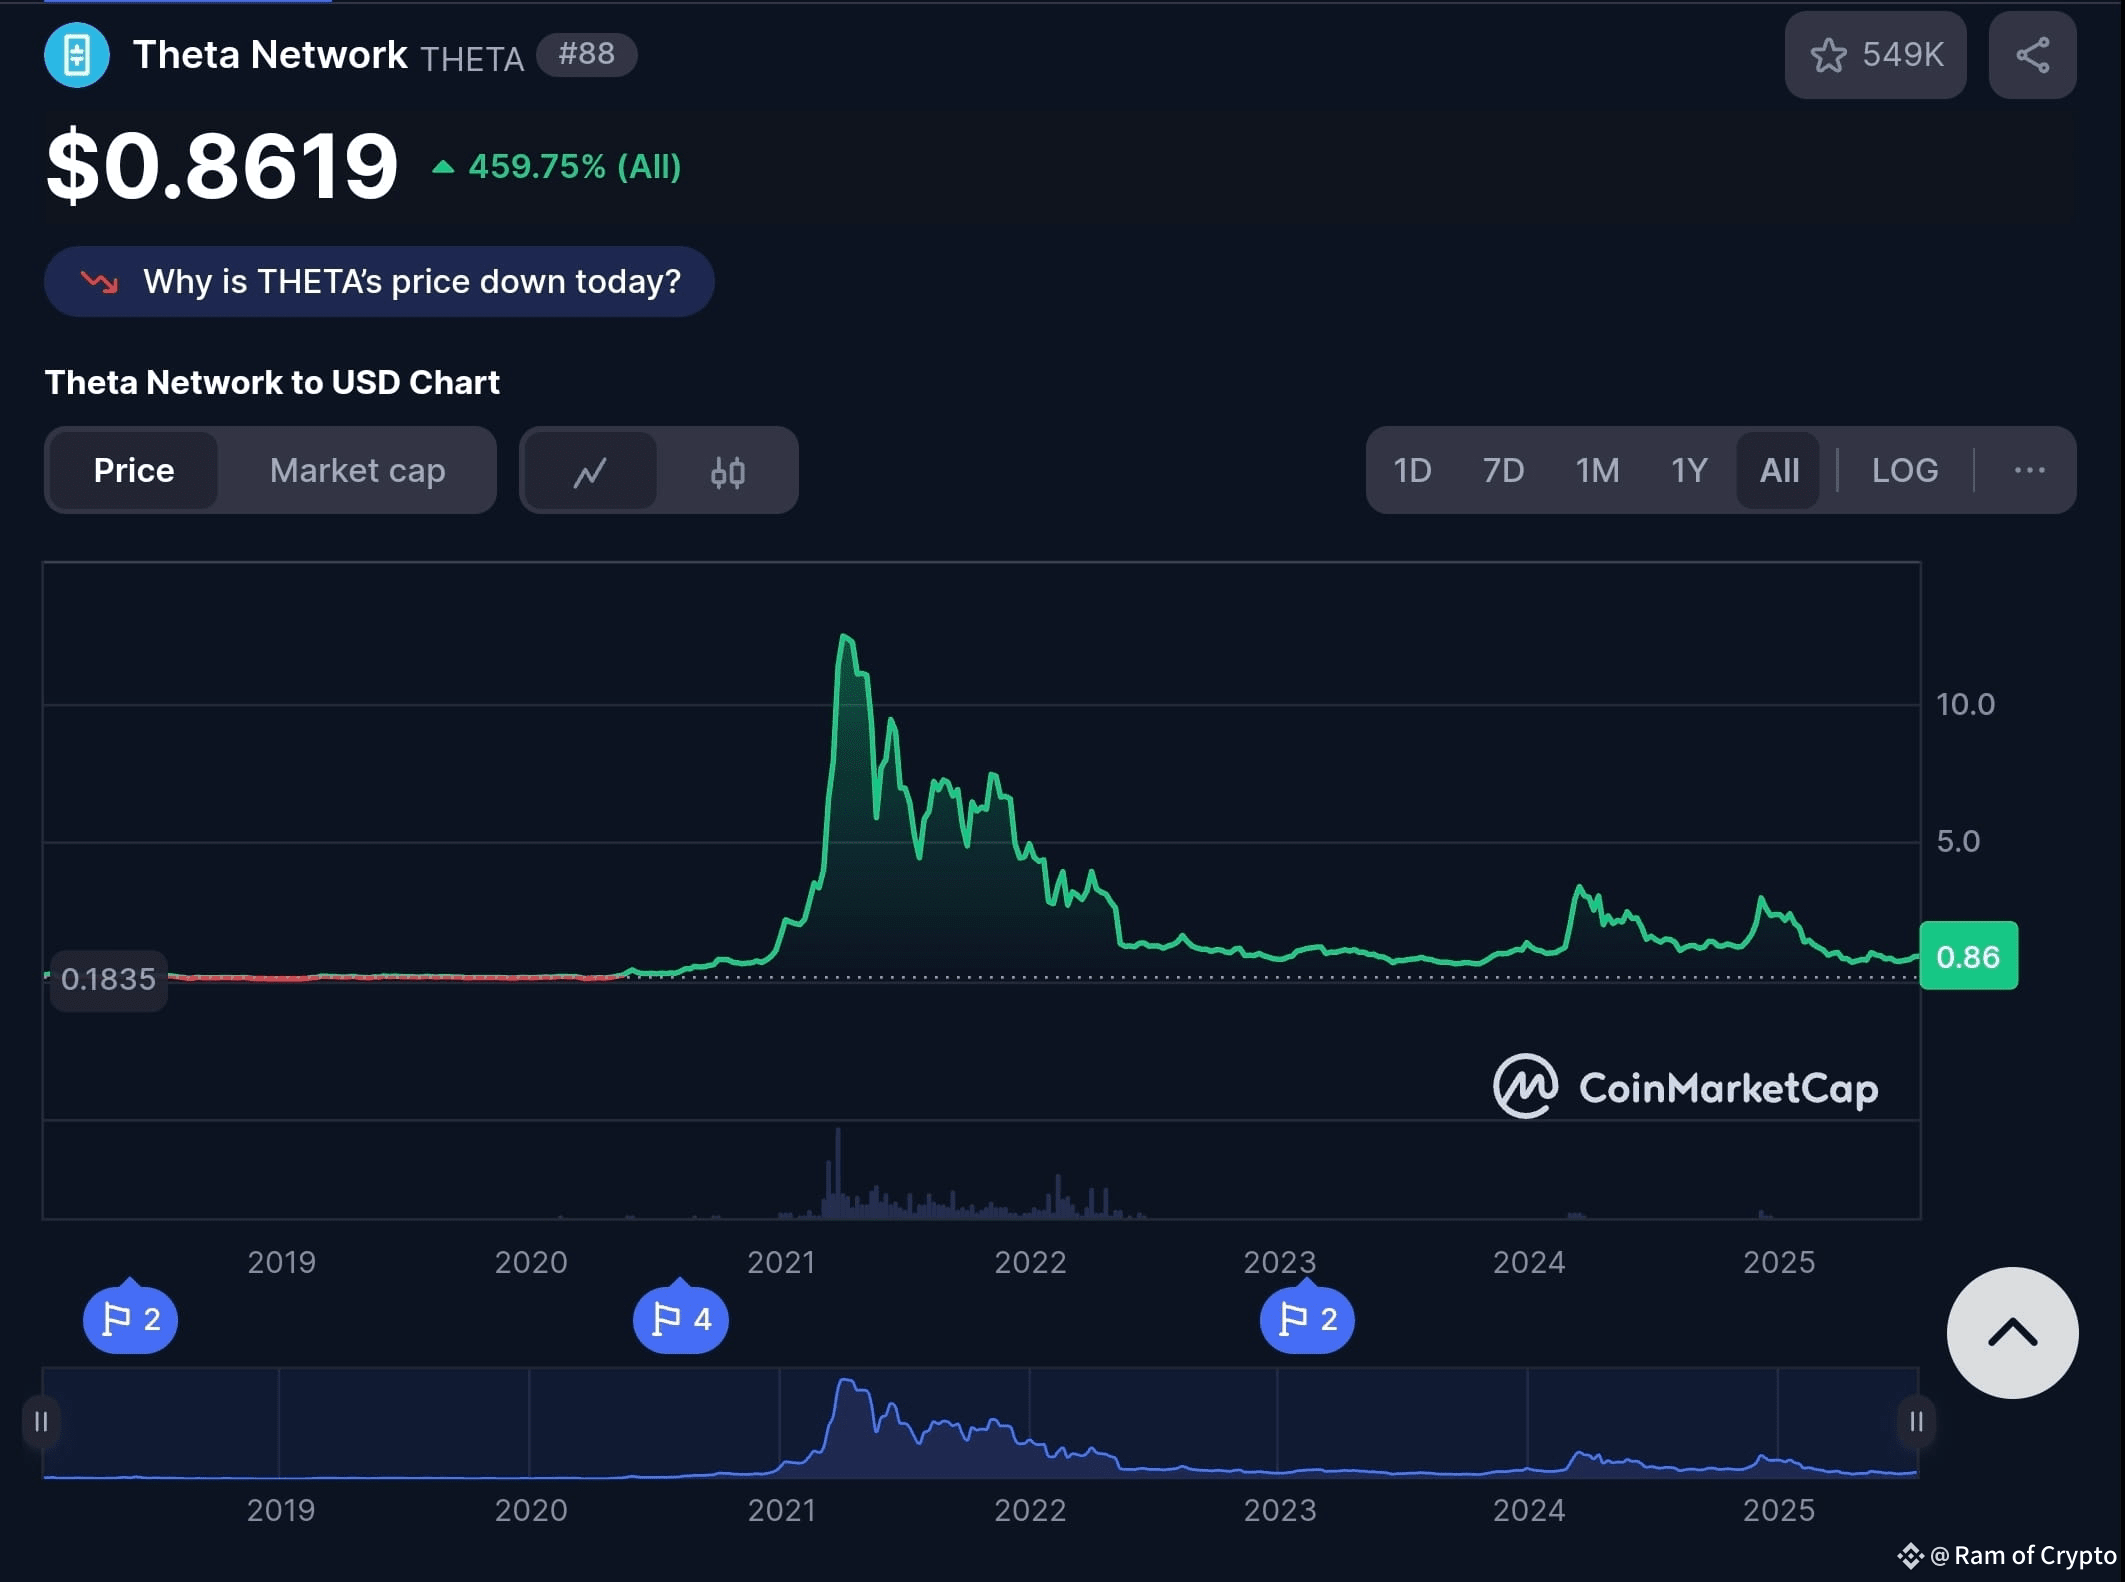Click the price peak on the 2021 chart line
This screenshot has height=1582, width=2125.
846,636
